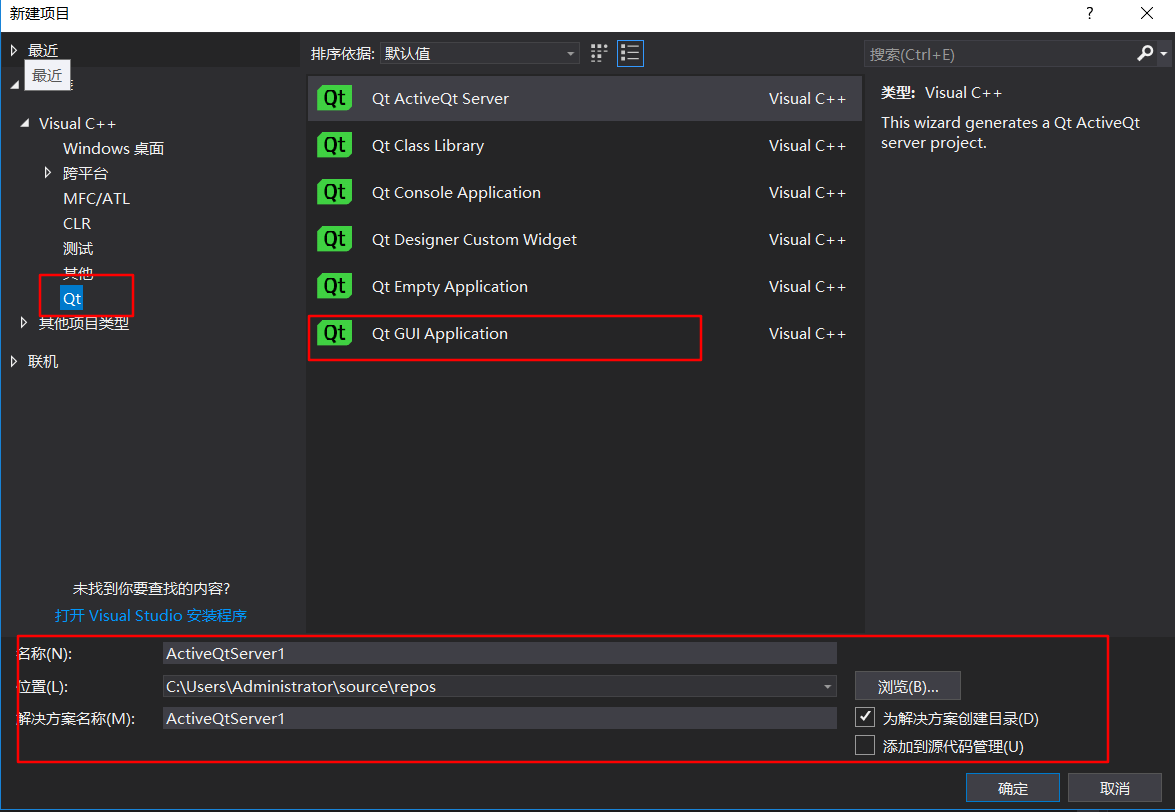Image resolution: width=1175 pixels, height=812 pixels.
Task: Click the Qt Class Library icon
Action: pyautogui.click(x=334, y=145)
